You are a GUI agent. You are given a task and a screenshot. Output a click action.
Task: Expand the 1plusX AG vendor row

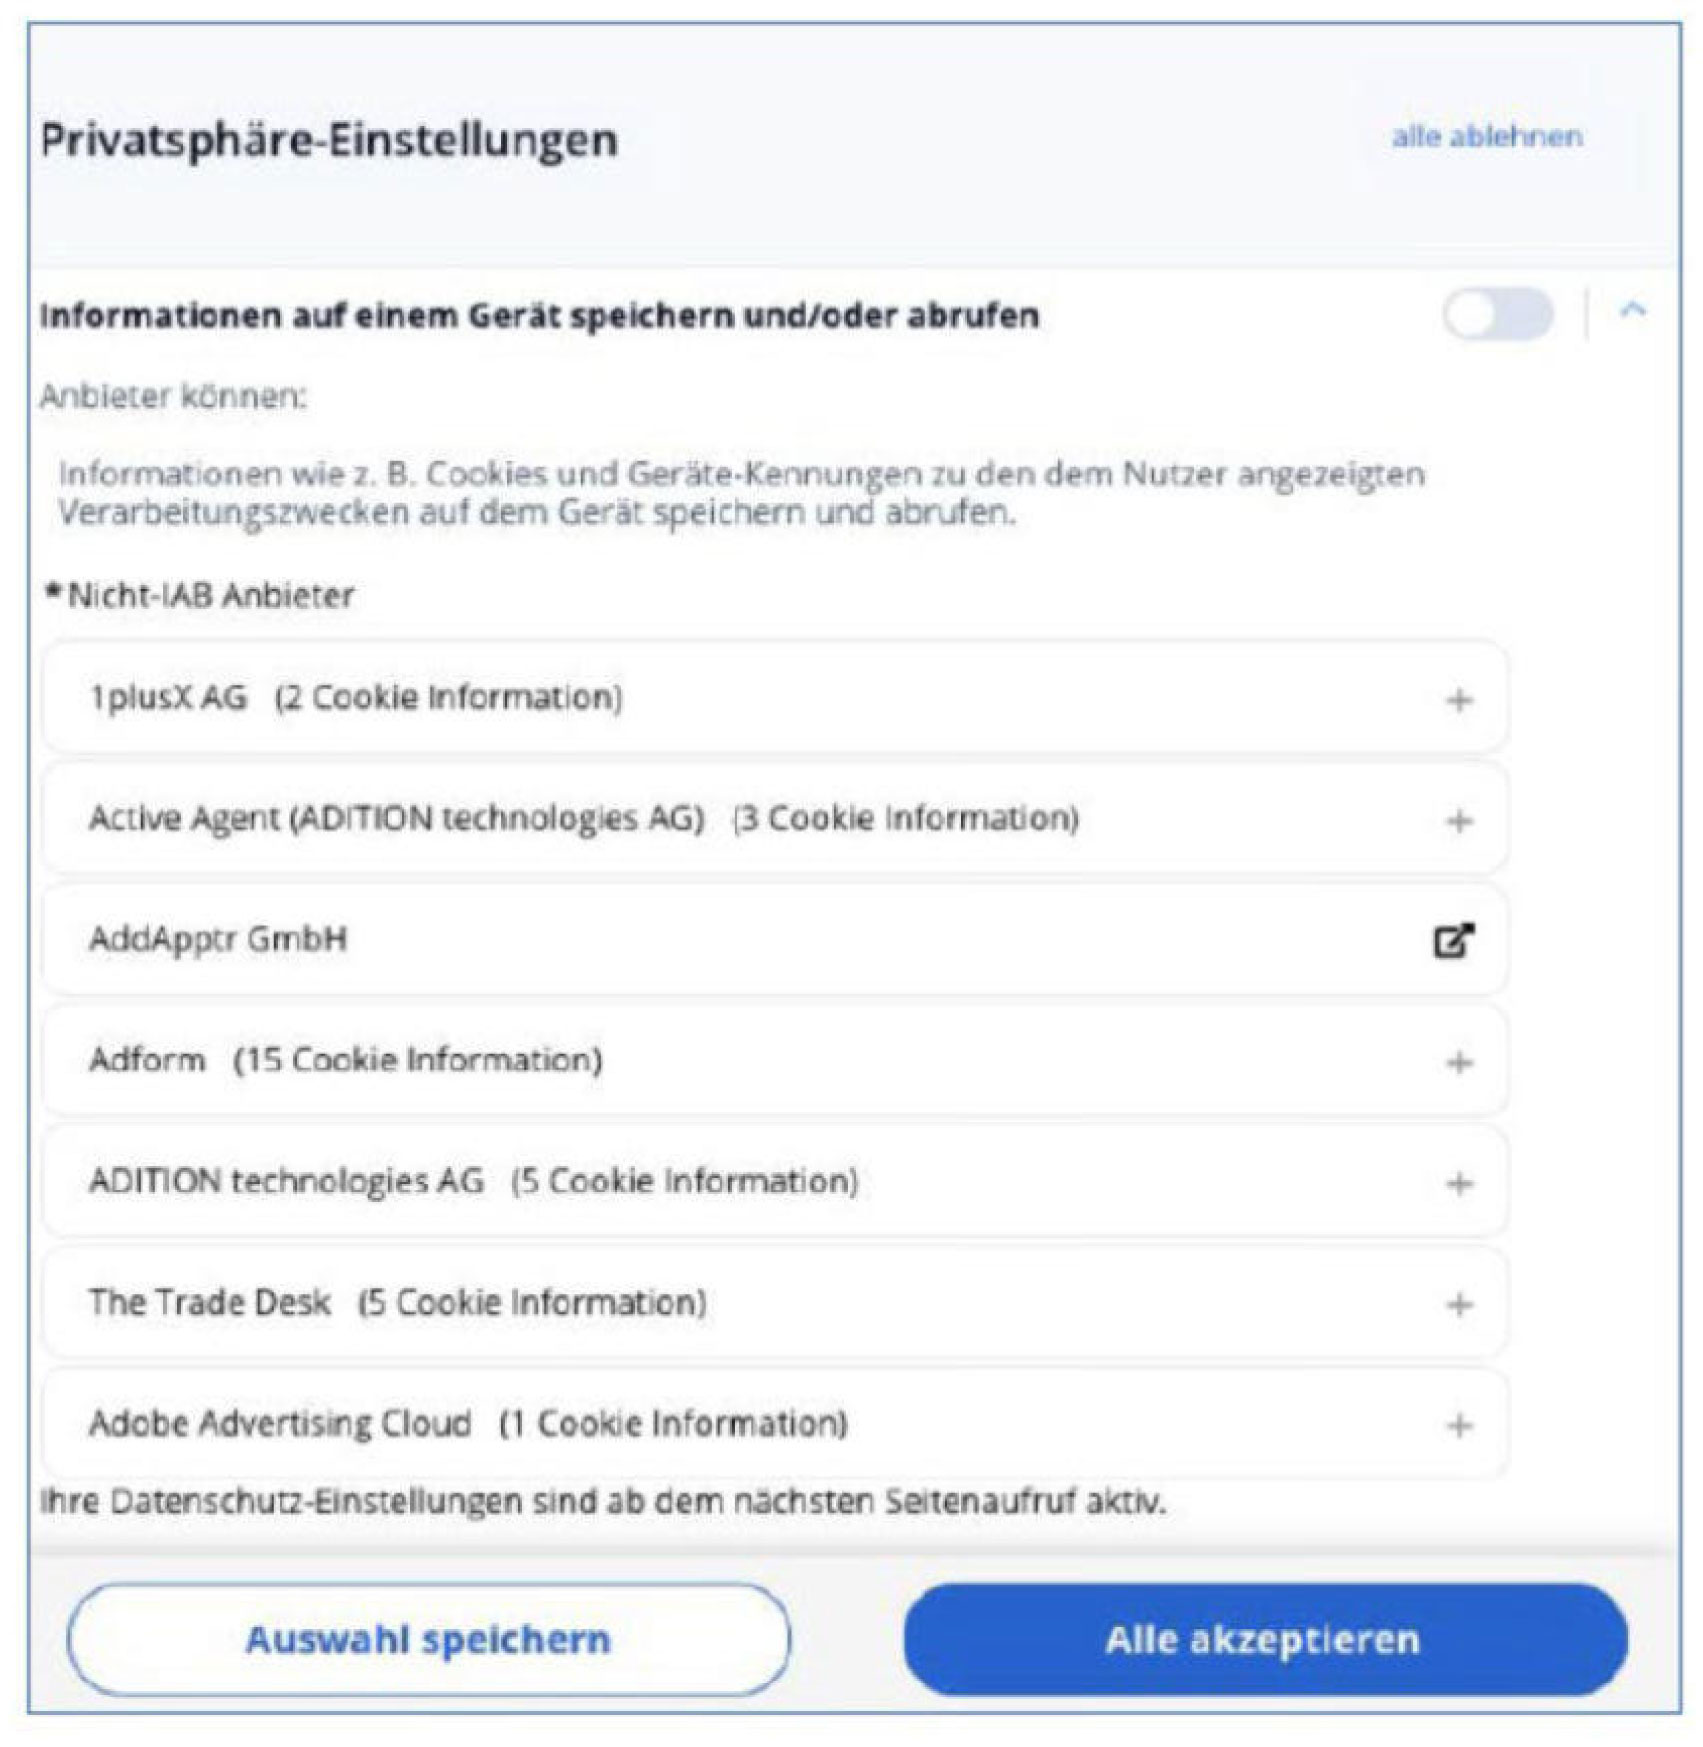[x=356, y=697]
